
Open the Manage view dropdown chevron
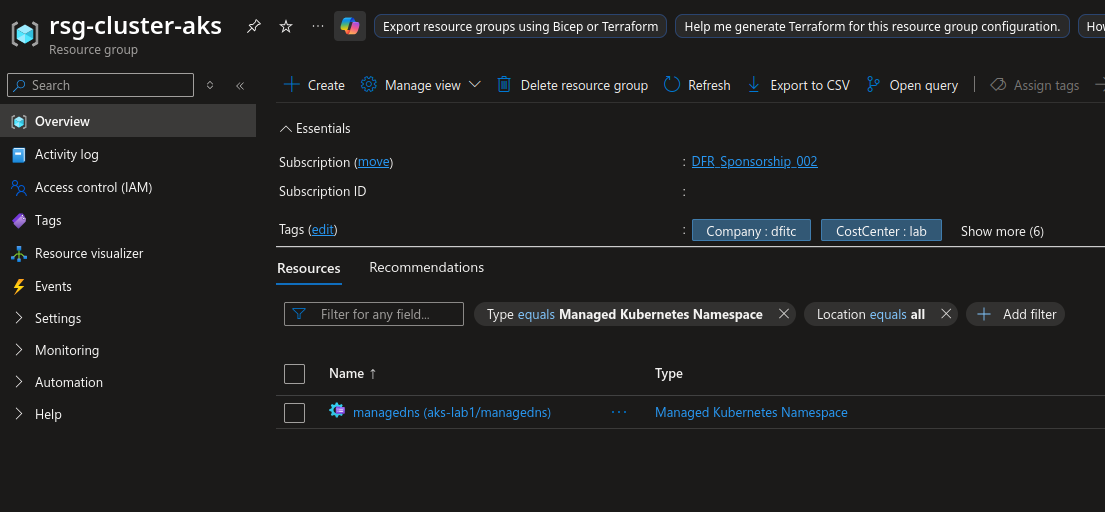tap(474, 85)
